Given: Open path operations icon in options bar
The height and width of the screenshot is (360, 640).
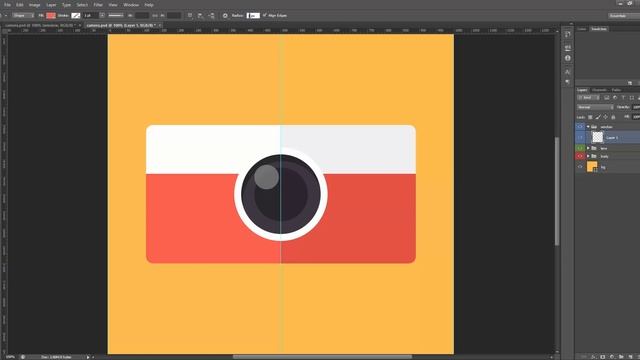Looking at the screenshot, I should [190, 16].
